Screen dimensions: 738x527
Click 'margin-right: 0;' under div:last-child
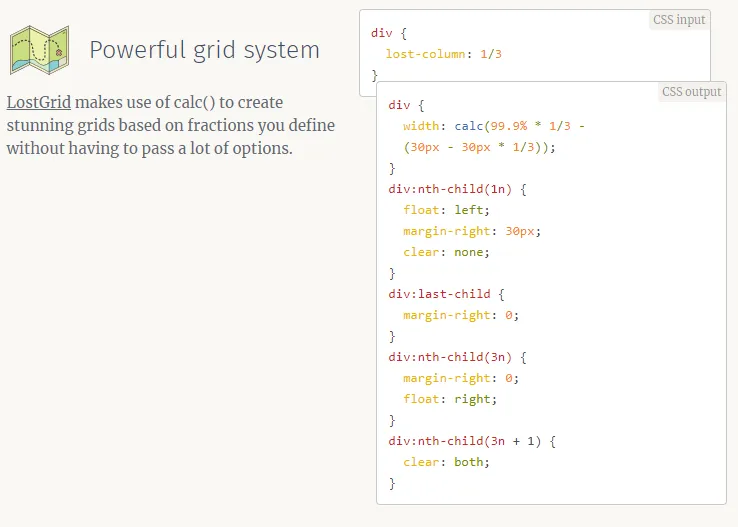click(461, 315)
